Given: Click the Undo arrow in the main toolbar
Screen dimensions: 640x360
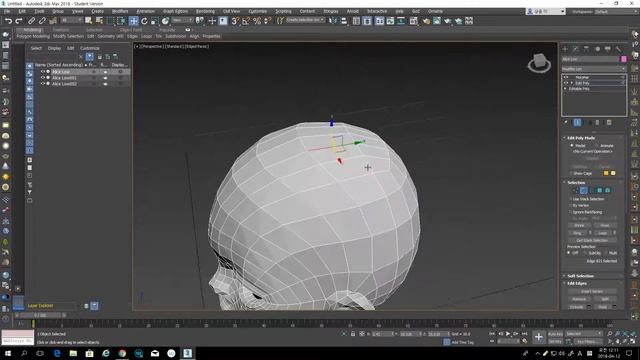Looking at the screenshot, I should point(8,21).
